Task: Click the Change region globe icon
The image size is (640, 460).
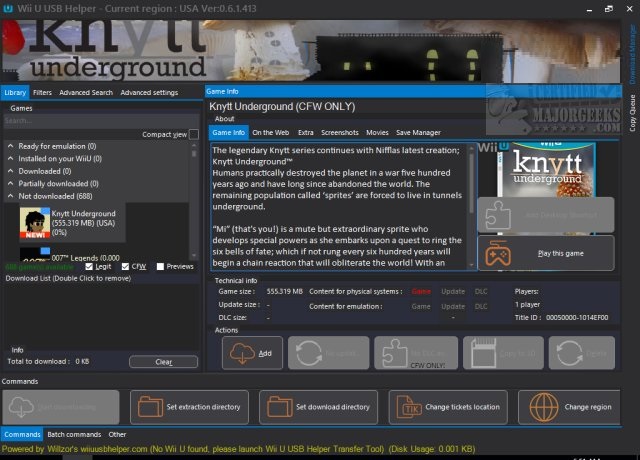Action: tap(539, 408)
